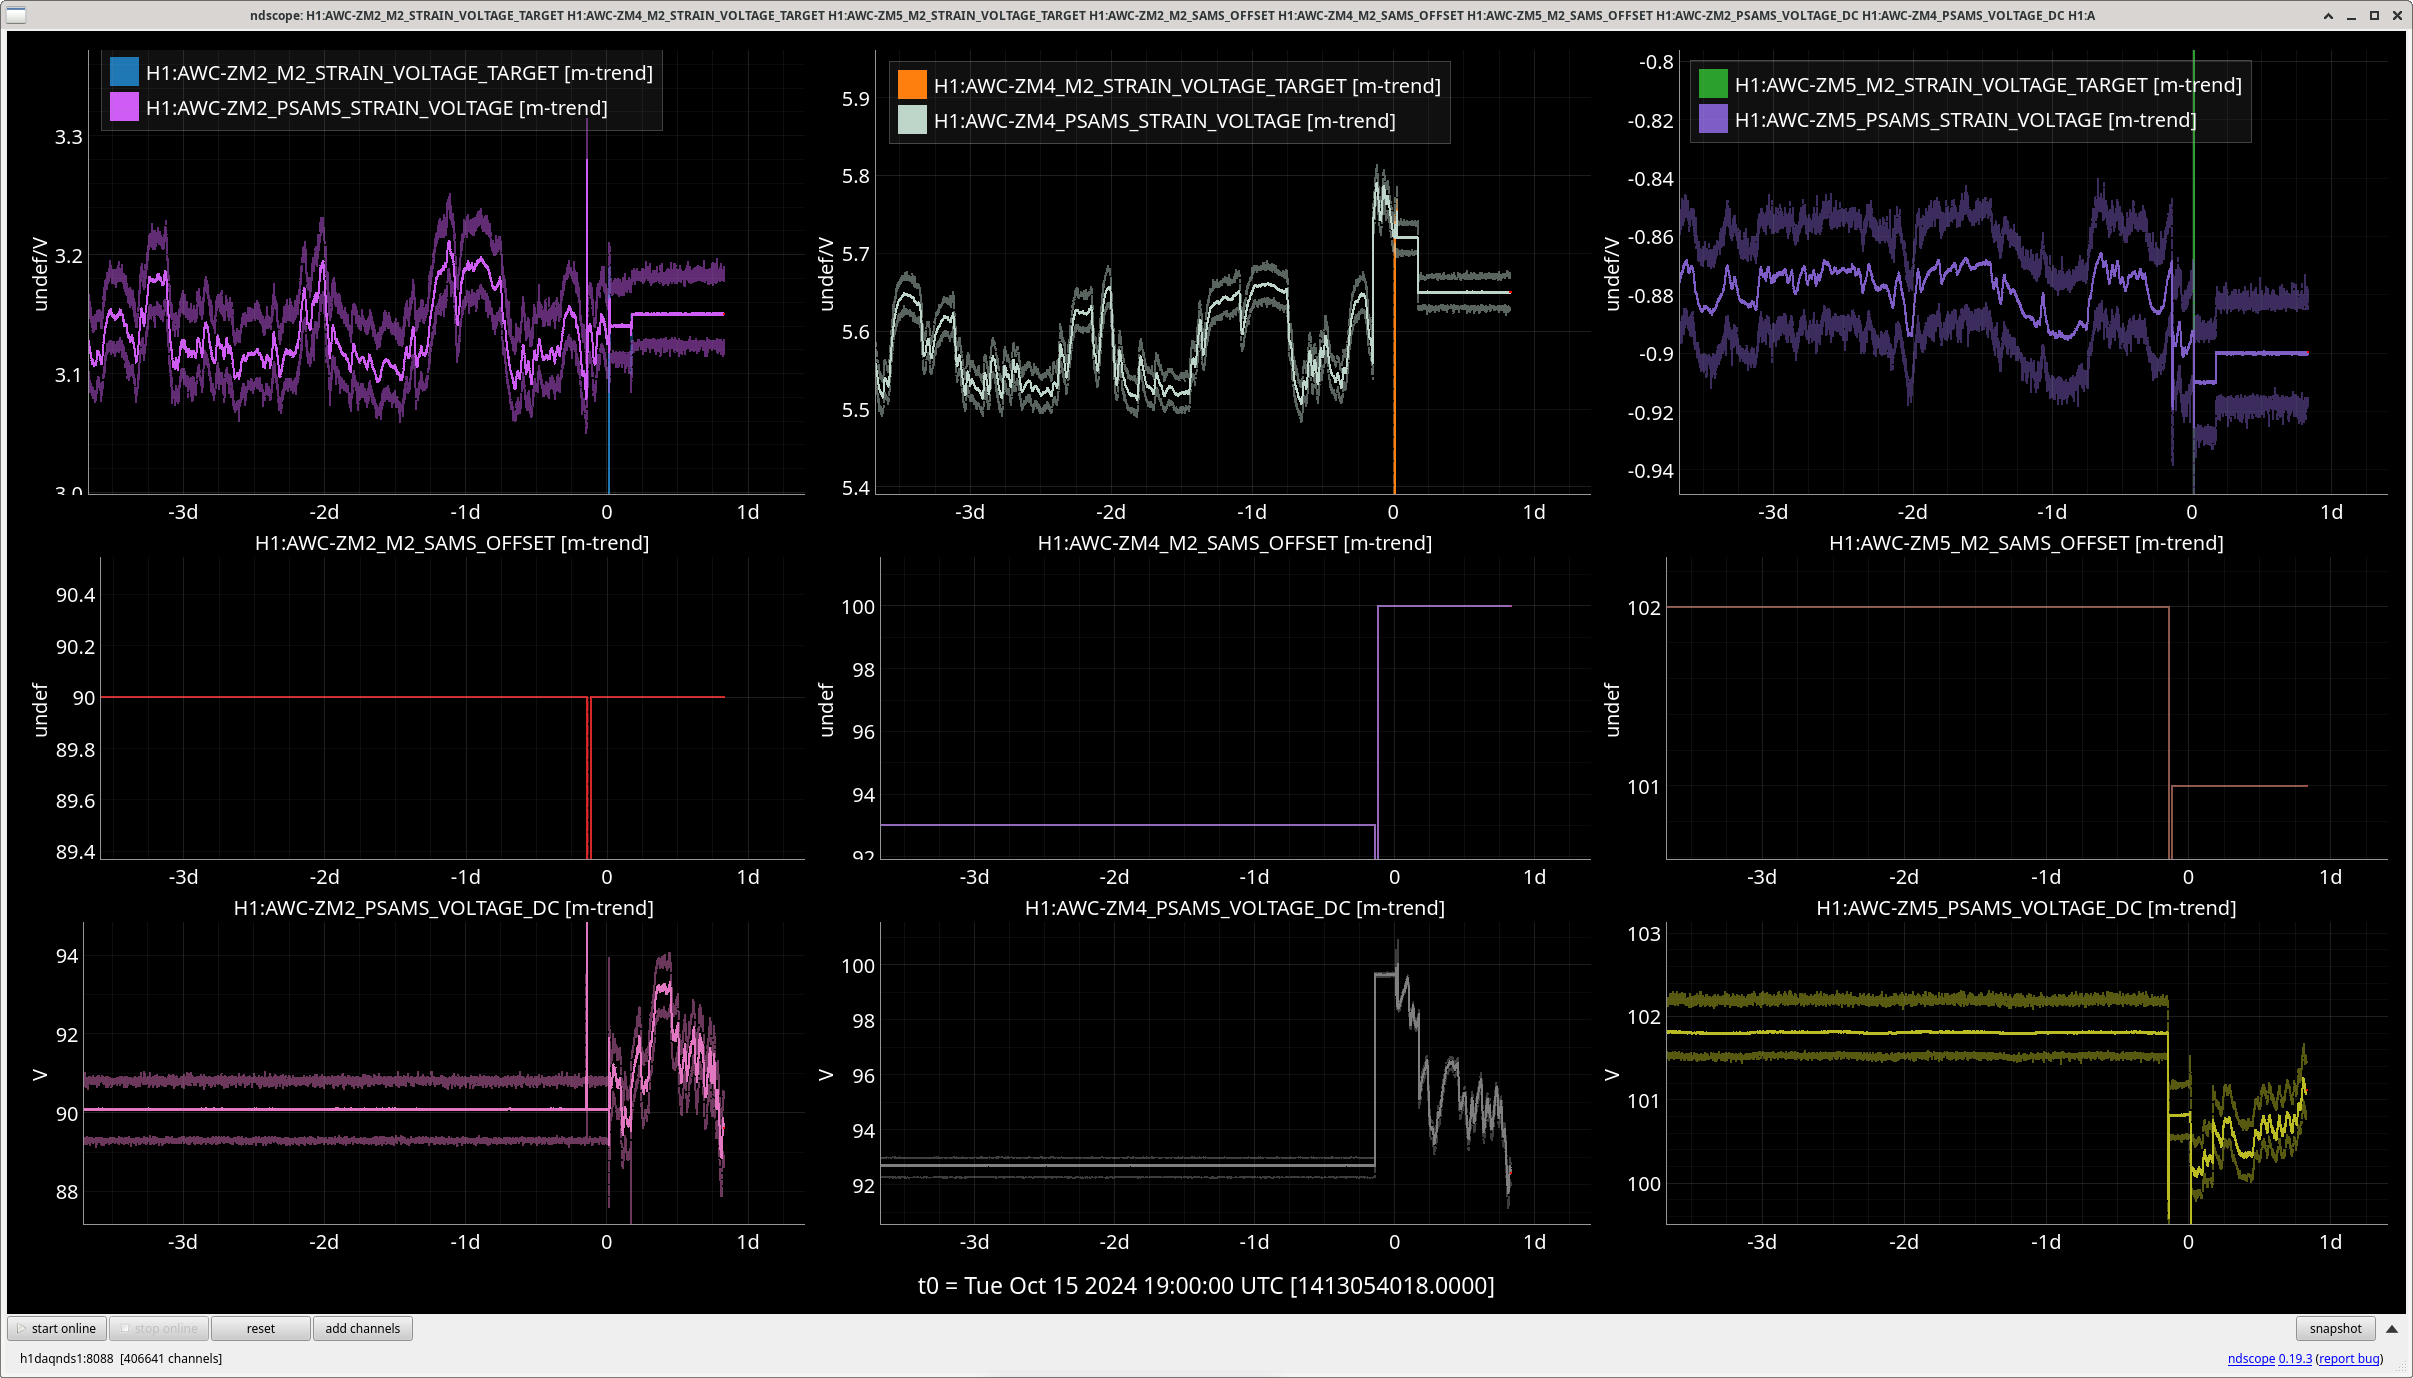Reset the plot view with reset button

261,1328
